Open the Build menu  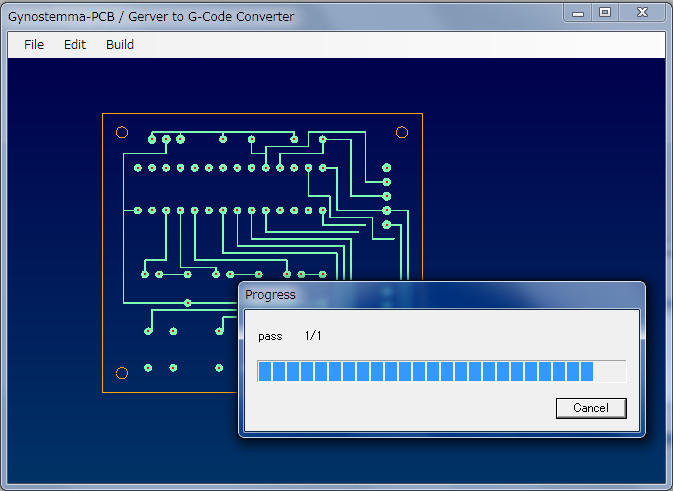(x=120, y=45)
